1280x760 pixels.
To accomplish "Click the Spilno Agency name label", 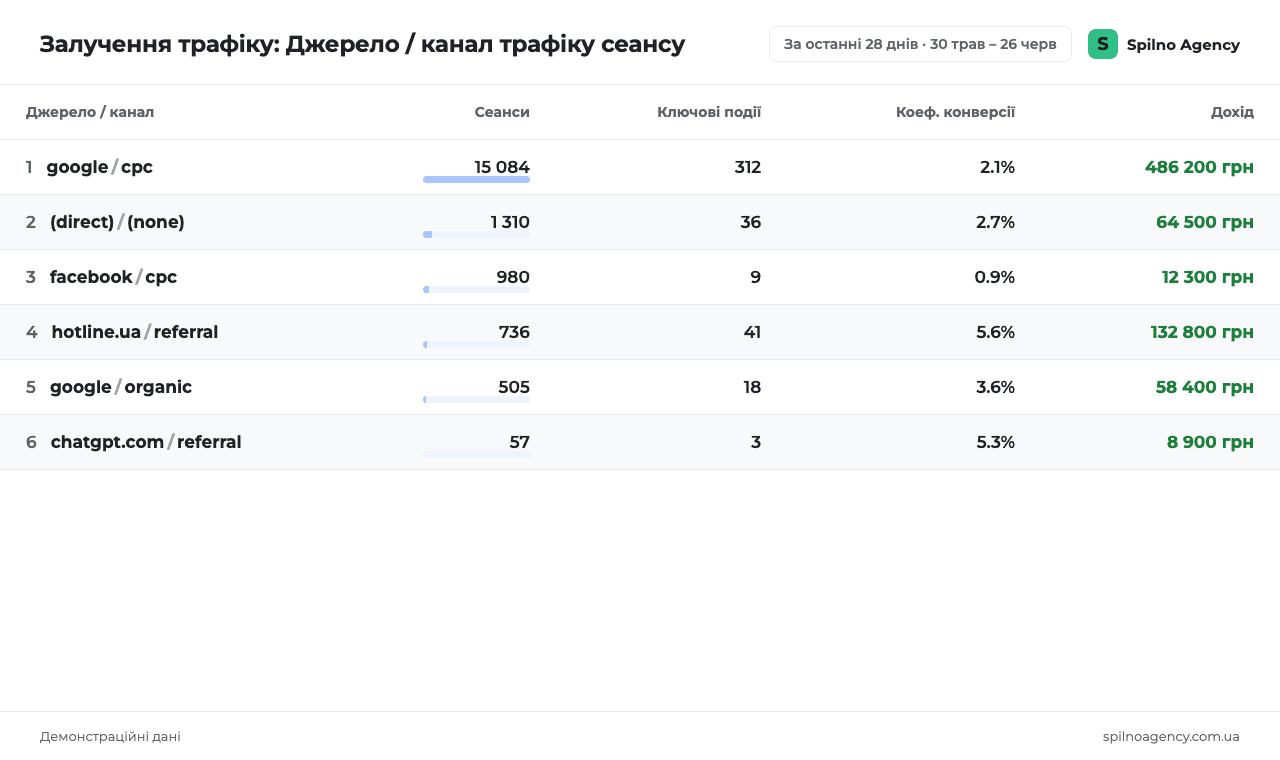I will point(1183,45).
